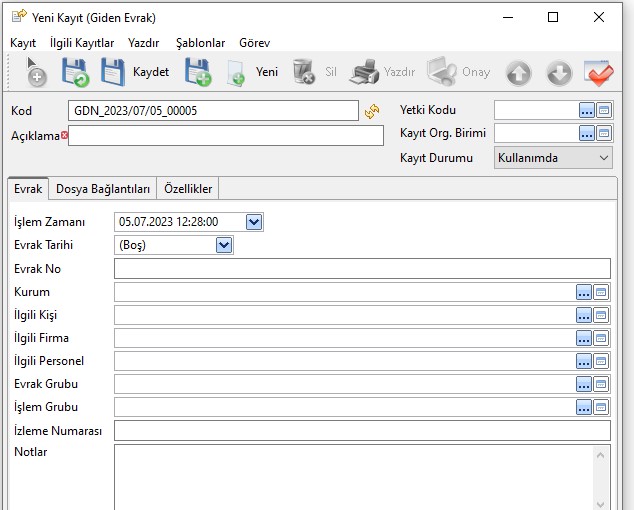The image size is (634, 510).
Task: Click the Evrak No input field
Action: click(361, 268)
